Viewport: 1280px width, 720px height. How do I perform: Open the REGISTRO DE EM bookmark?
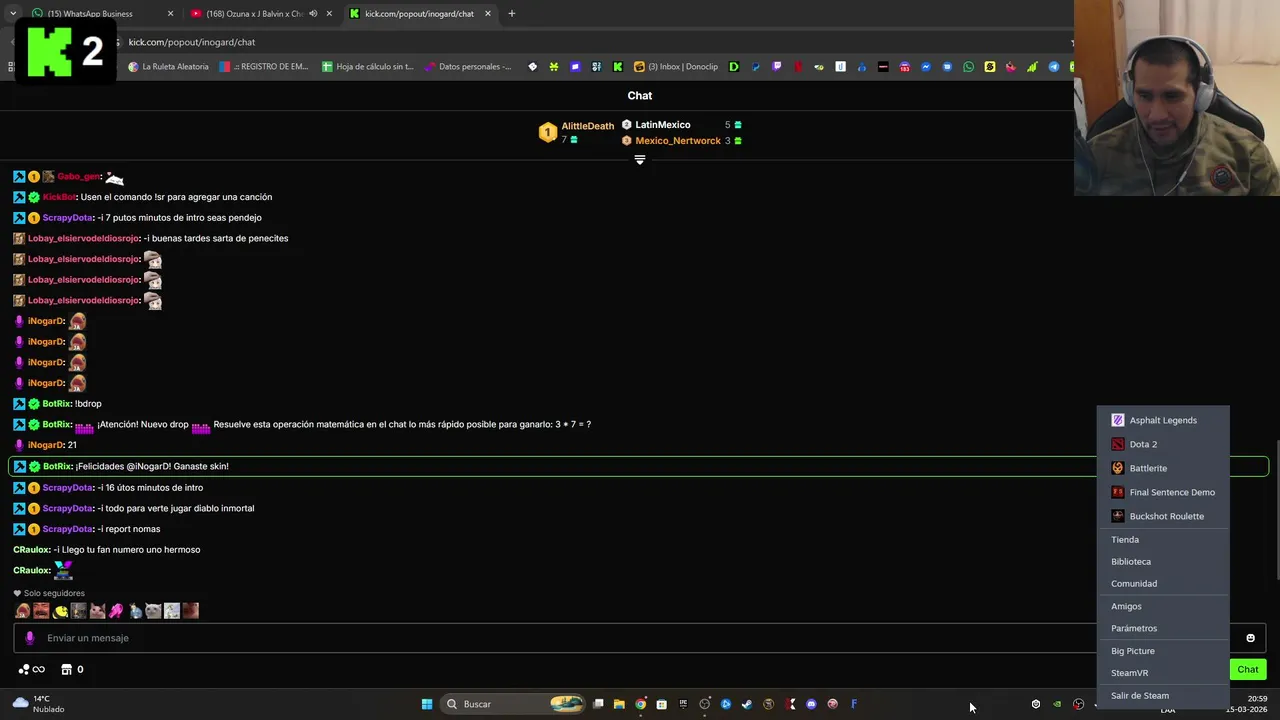[x=264, y=67]
